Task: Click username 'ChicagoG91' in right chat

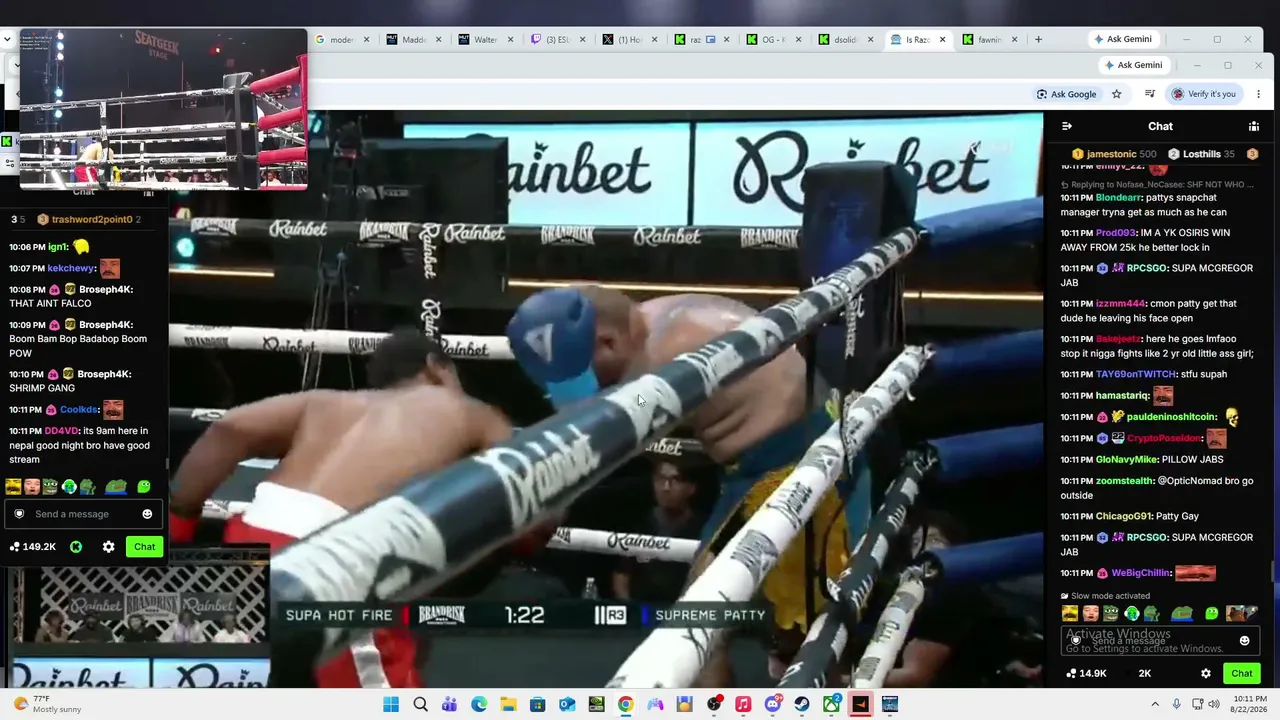Action: click(x=1124, y=516)
